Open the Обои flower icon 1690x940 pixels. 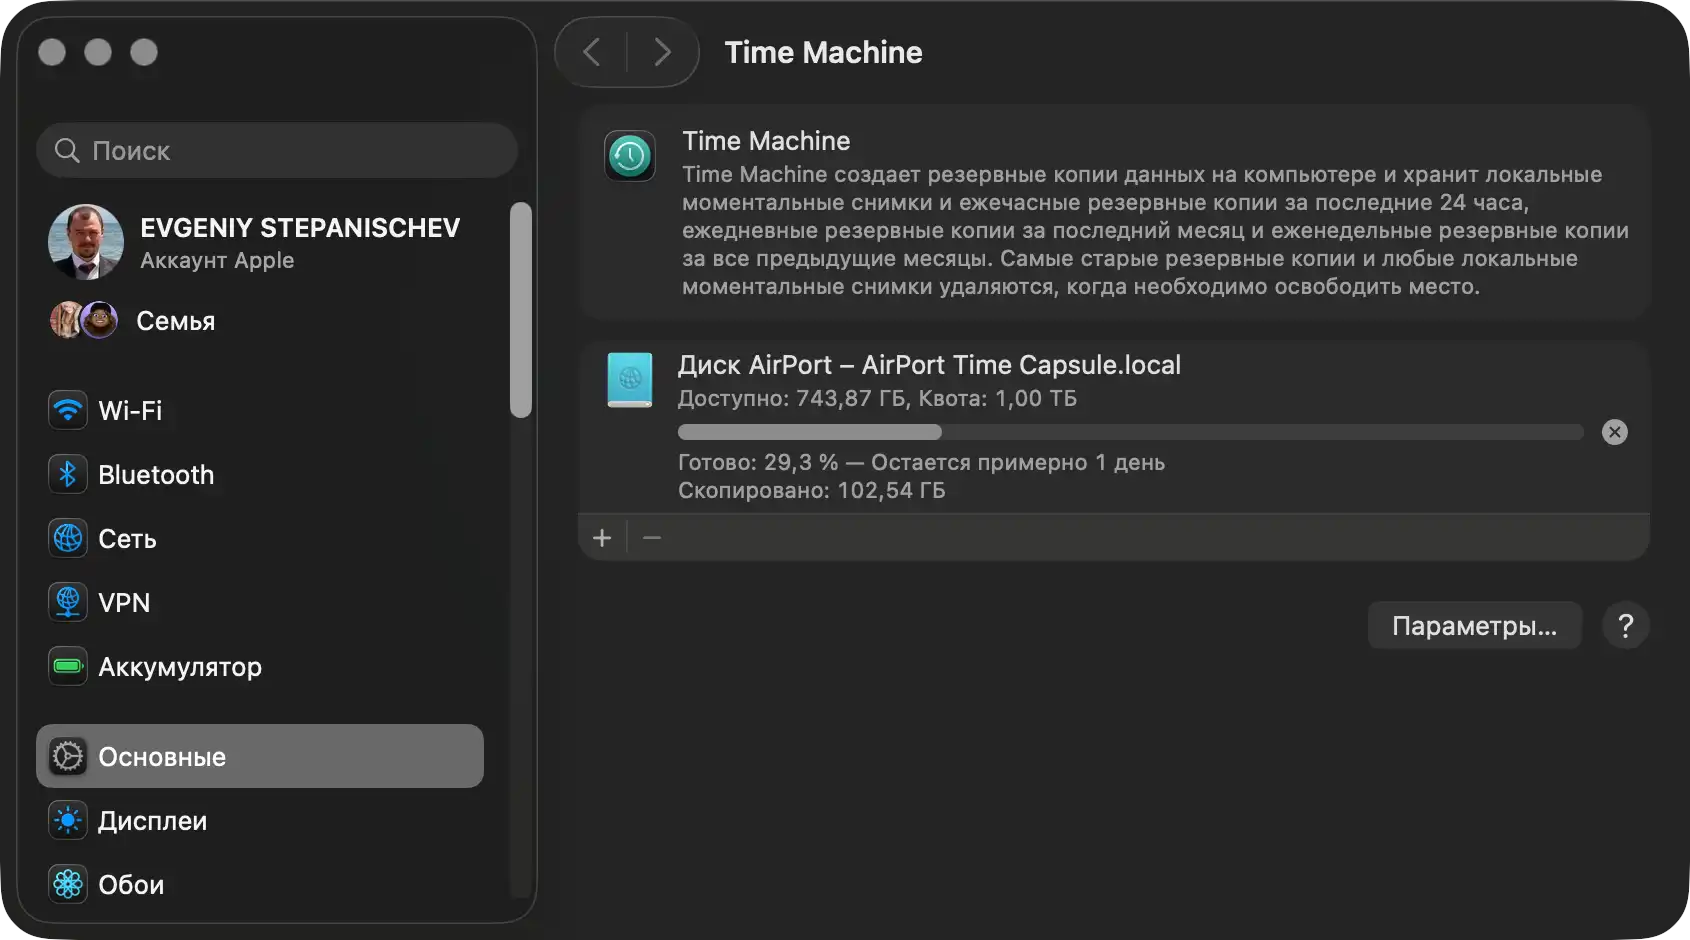pyautogui.click(x=68, y=884)
